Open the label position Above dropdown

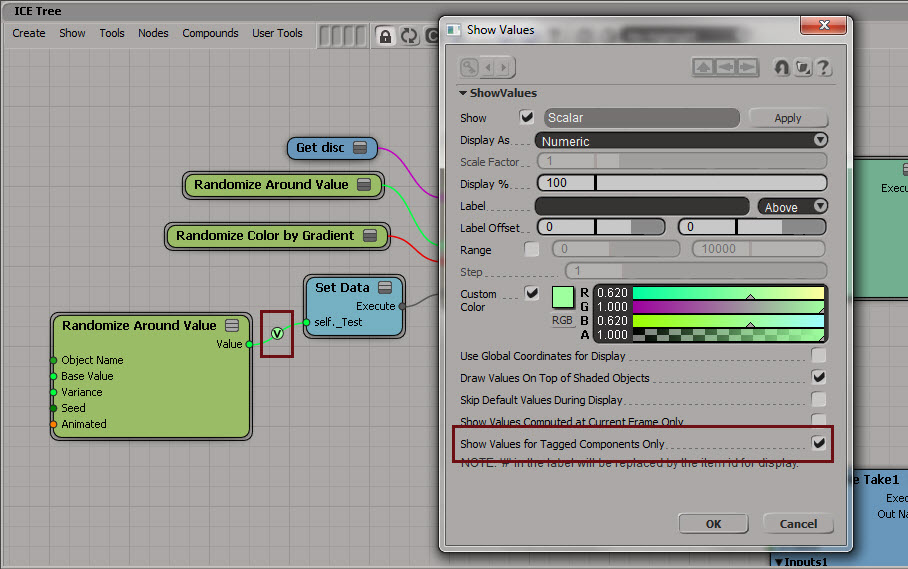pos(793,207)
